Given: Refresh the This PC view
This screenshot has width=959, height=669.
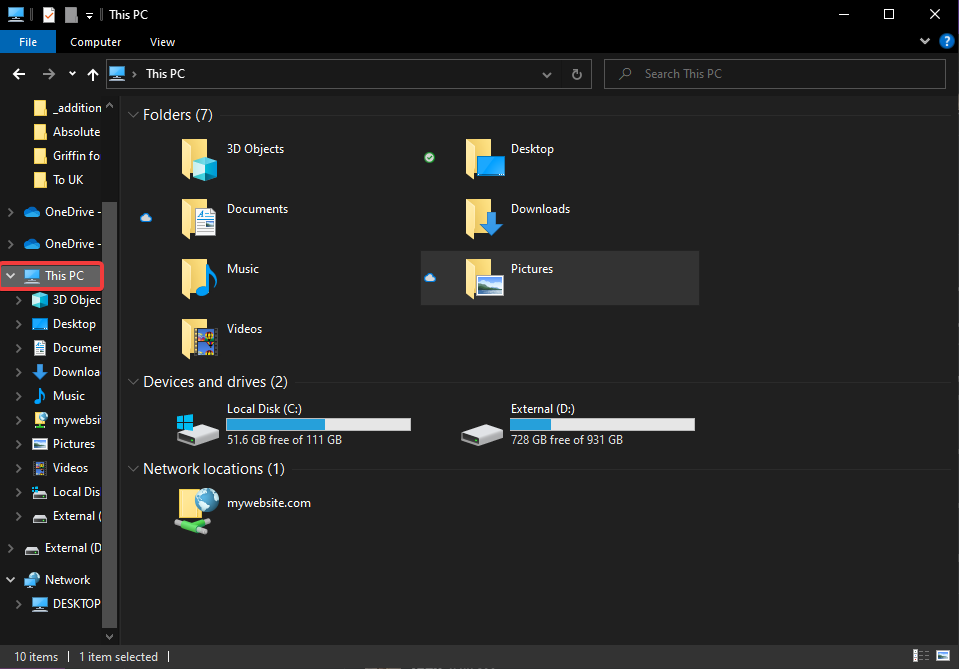Looking at the screenshot, I should point(576,74).
